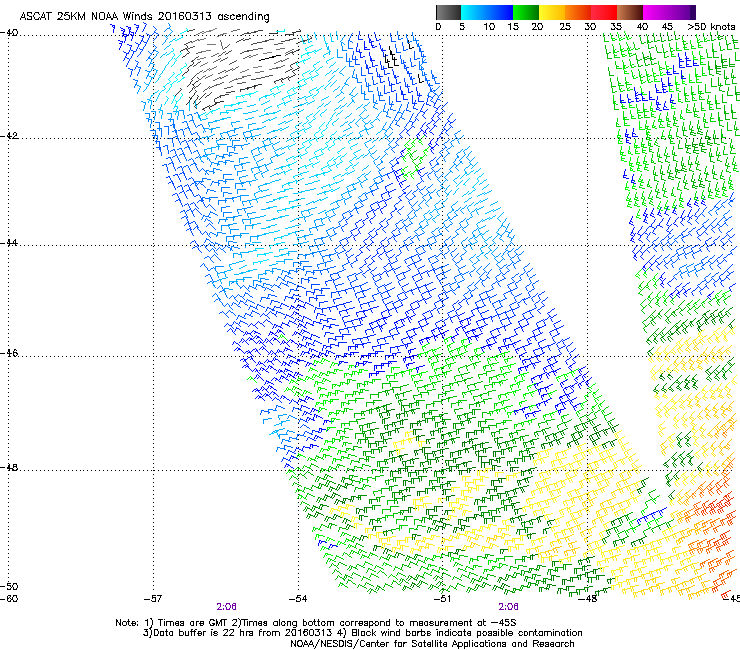Click the -57 longitude axis label
The height and width of the screenshot is (650, 740).
point(153,599)
